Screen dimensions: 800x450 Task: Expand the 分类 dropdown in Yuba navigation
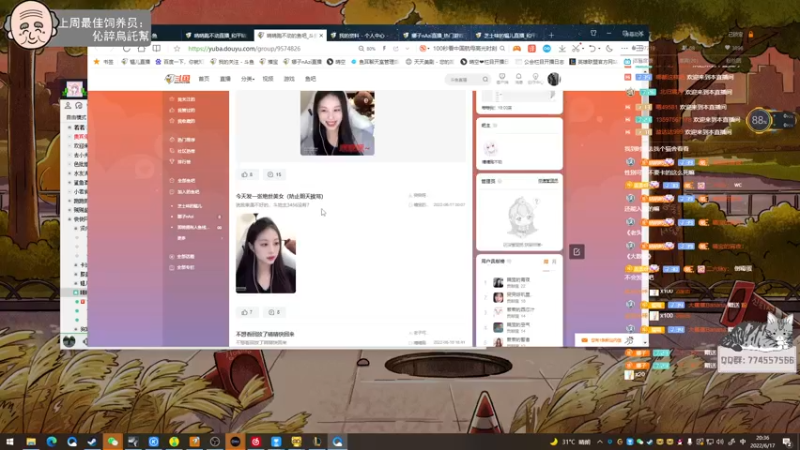[x=247, y=79]
